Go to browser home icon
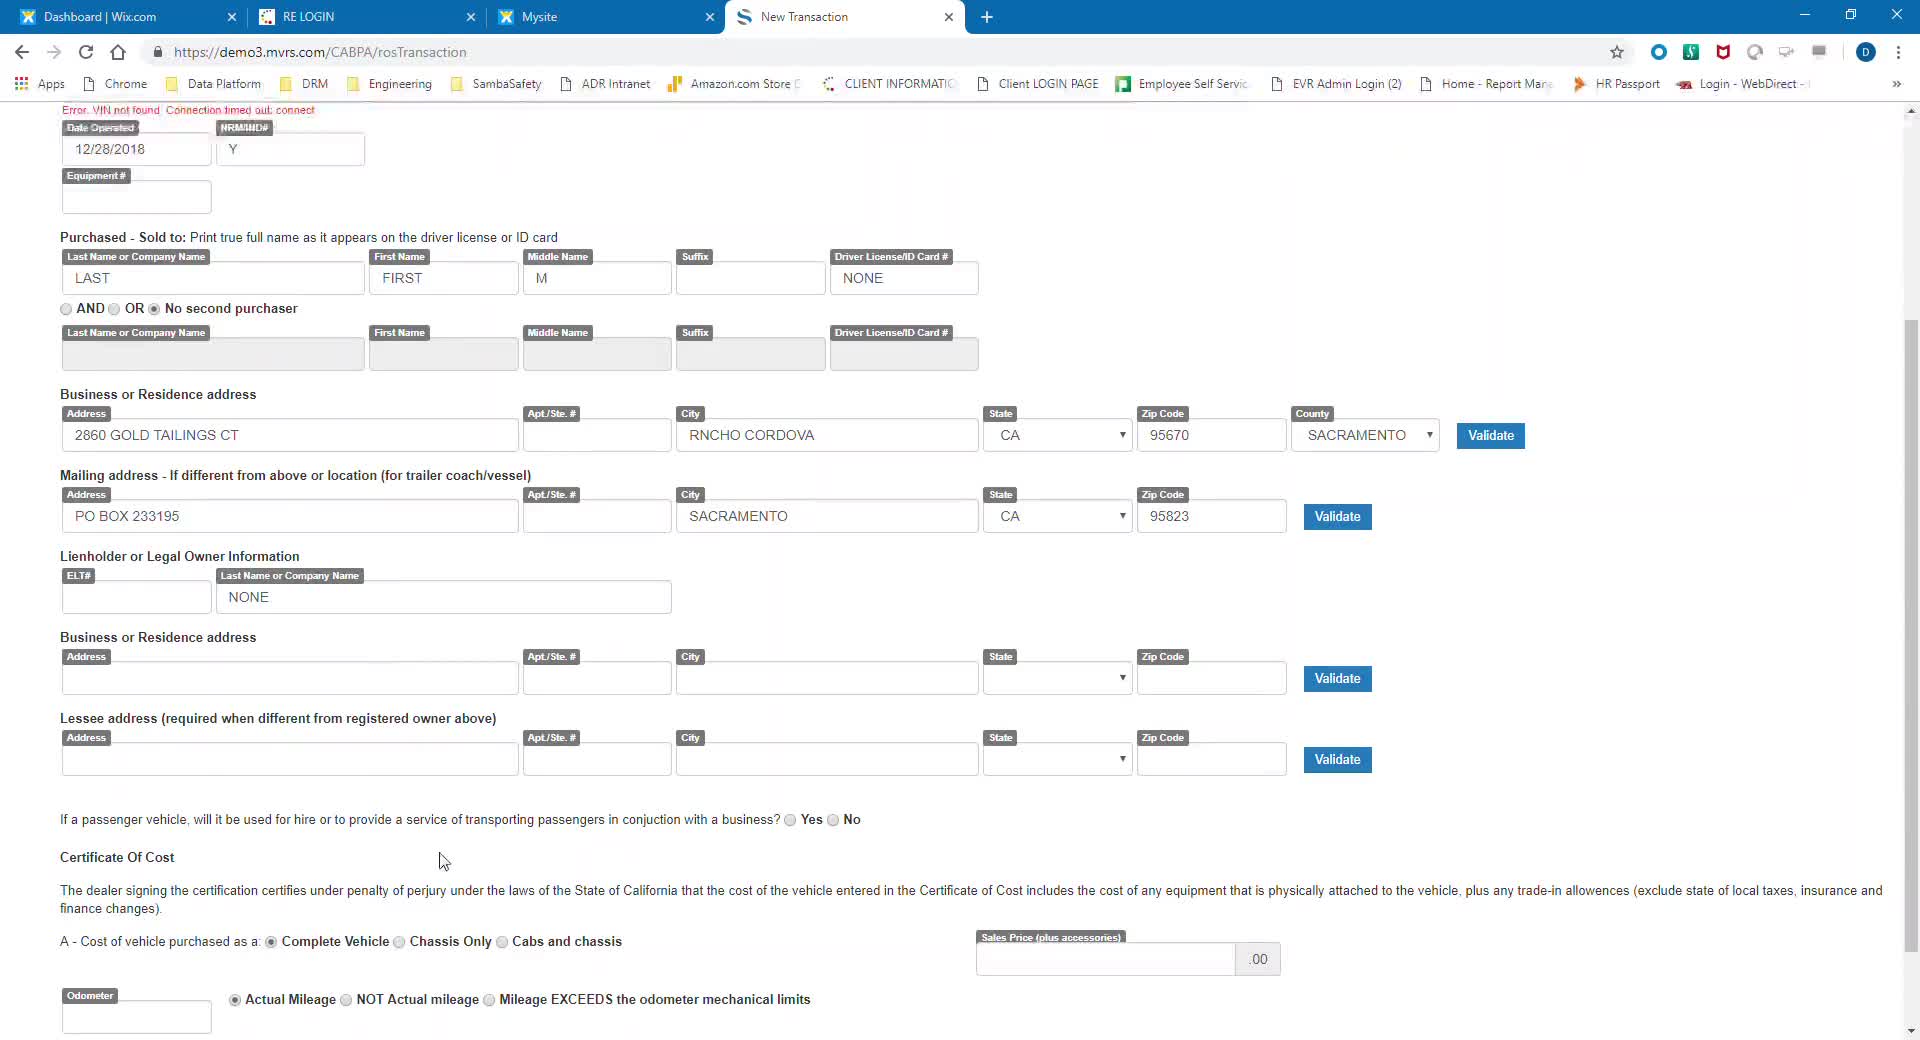The height and width of the screenshot is (1040, 1920). [x=118, y=52]
